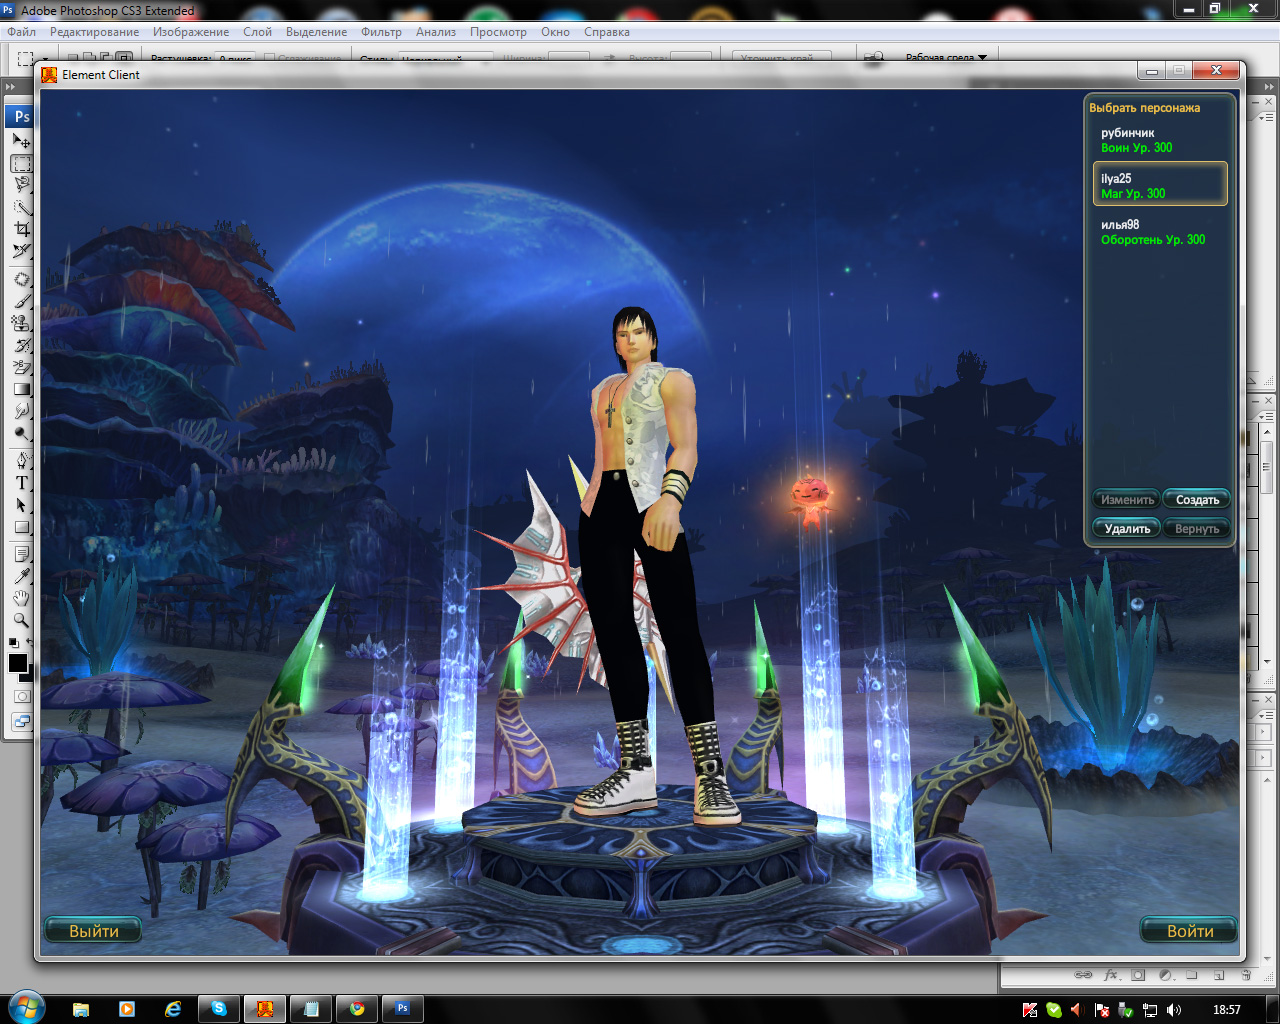Select character ilya25 in the list

[x=1159, y=185]
